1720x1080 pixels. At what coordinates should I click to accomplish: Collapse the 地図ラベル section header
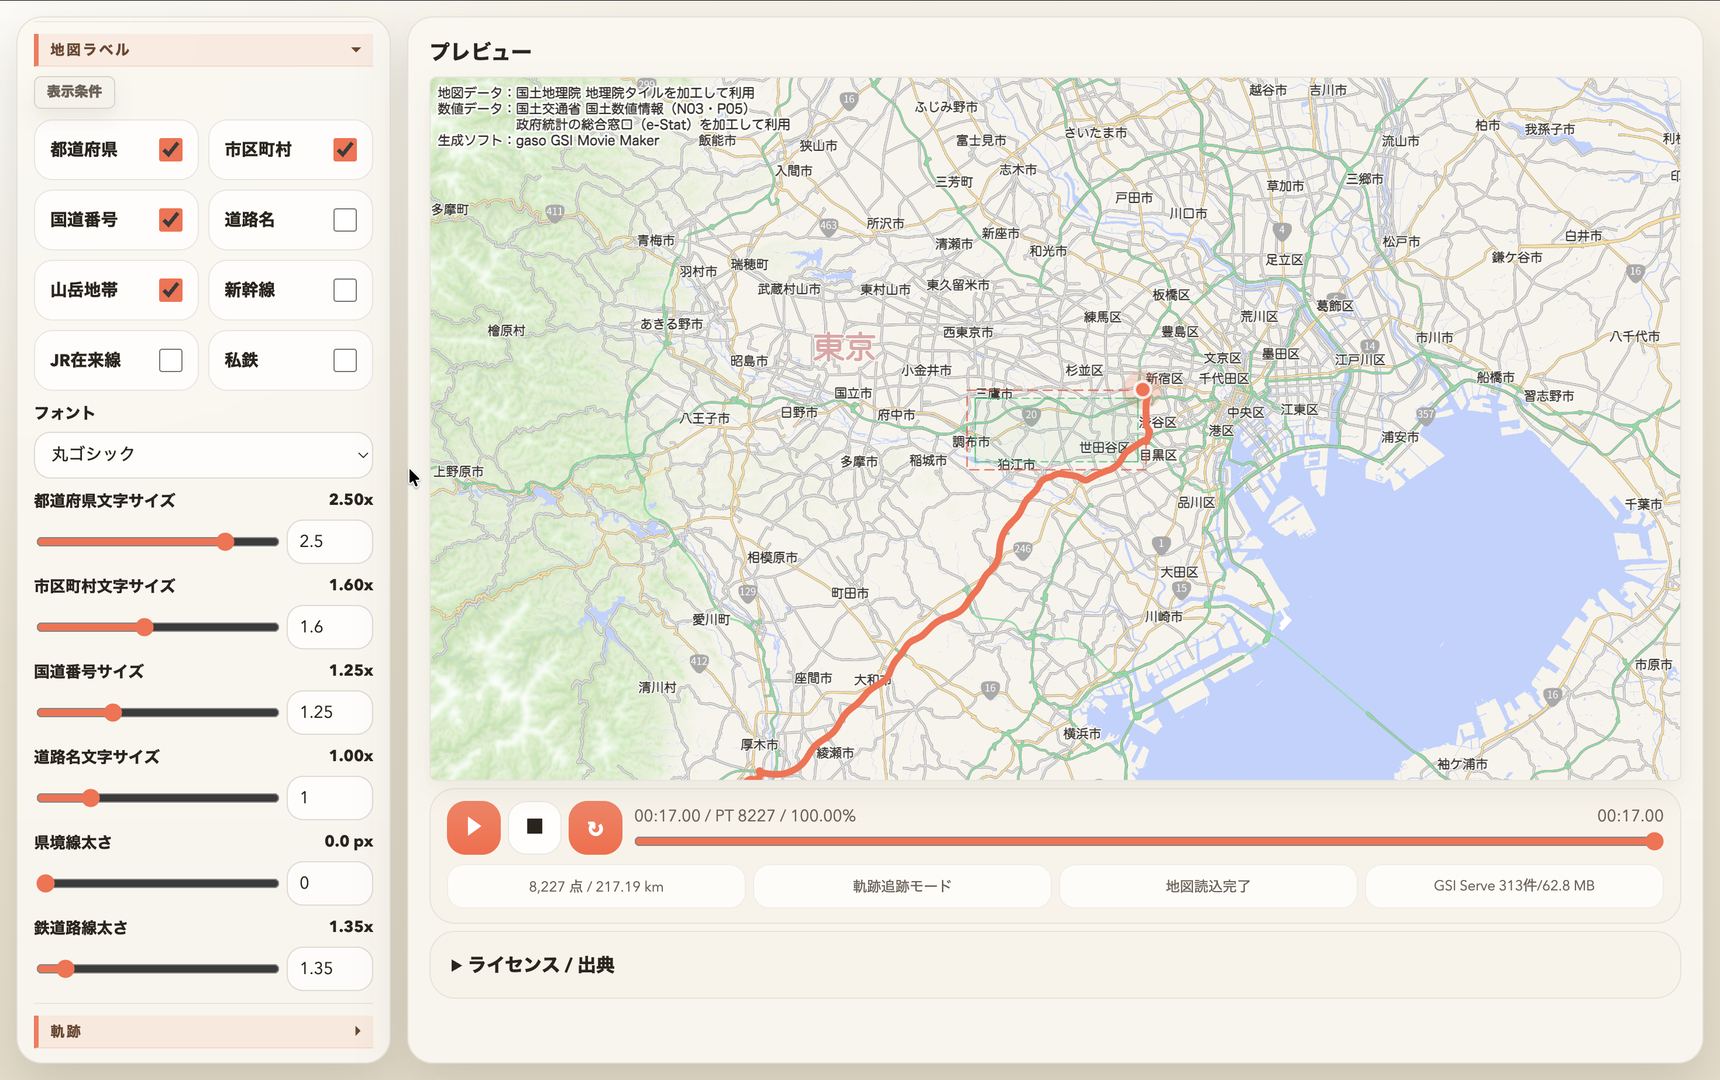204,50
